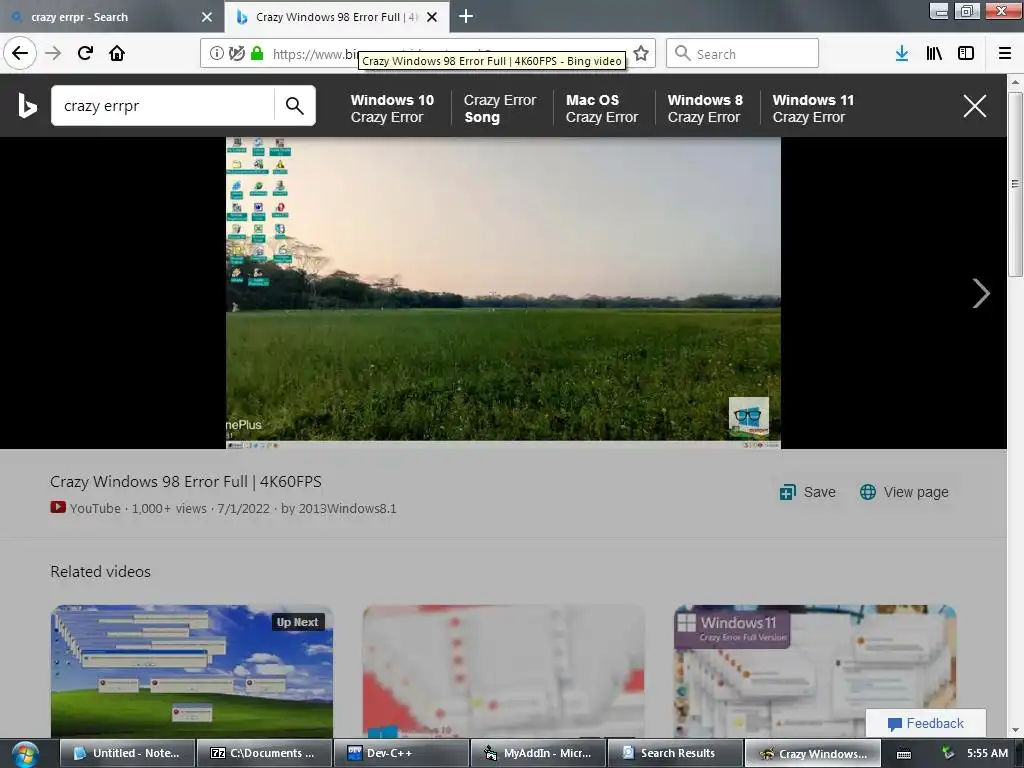Click scrollbar up arrow

pyautogui.click(x=1015, y=82)
